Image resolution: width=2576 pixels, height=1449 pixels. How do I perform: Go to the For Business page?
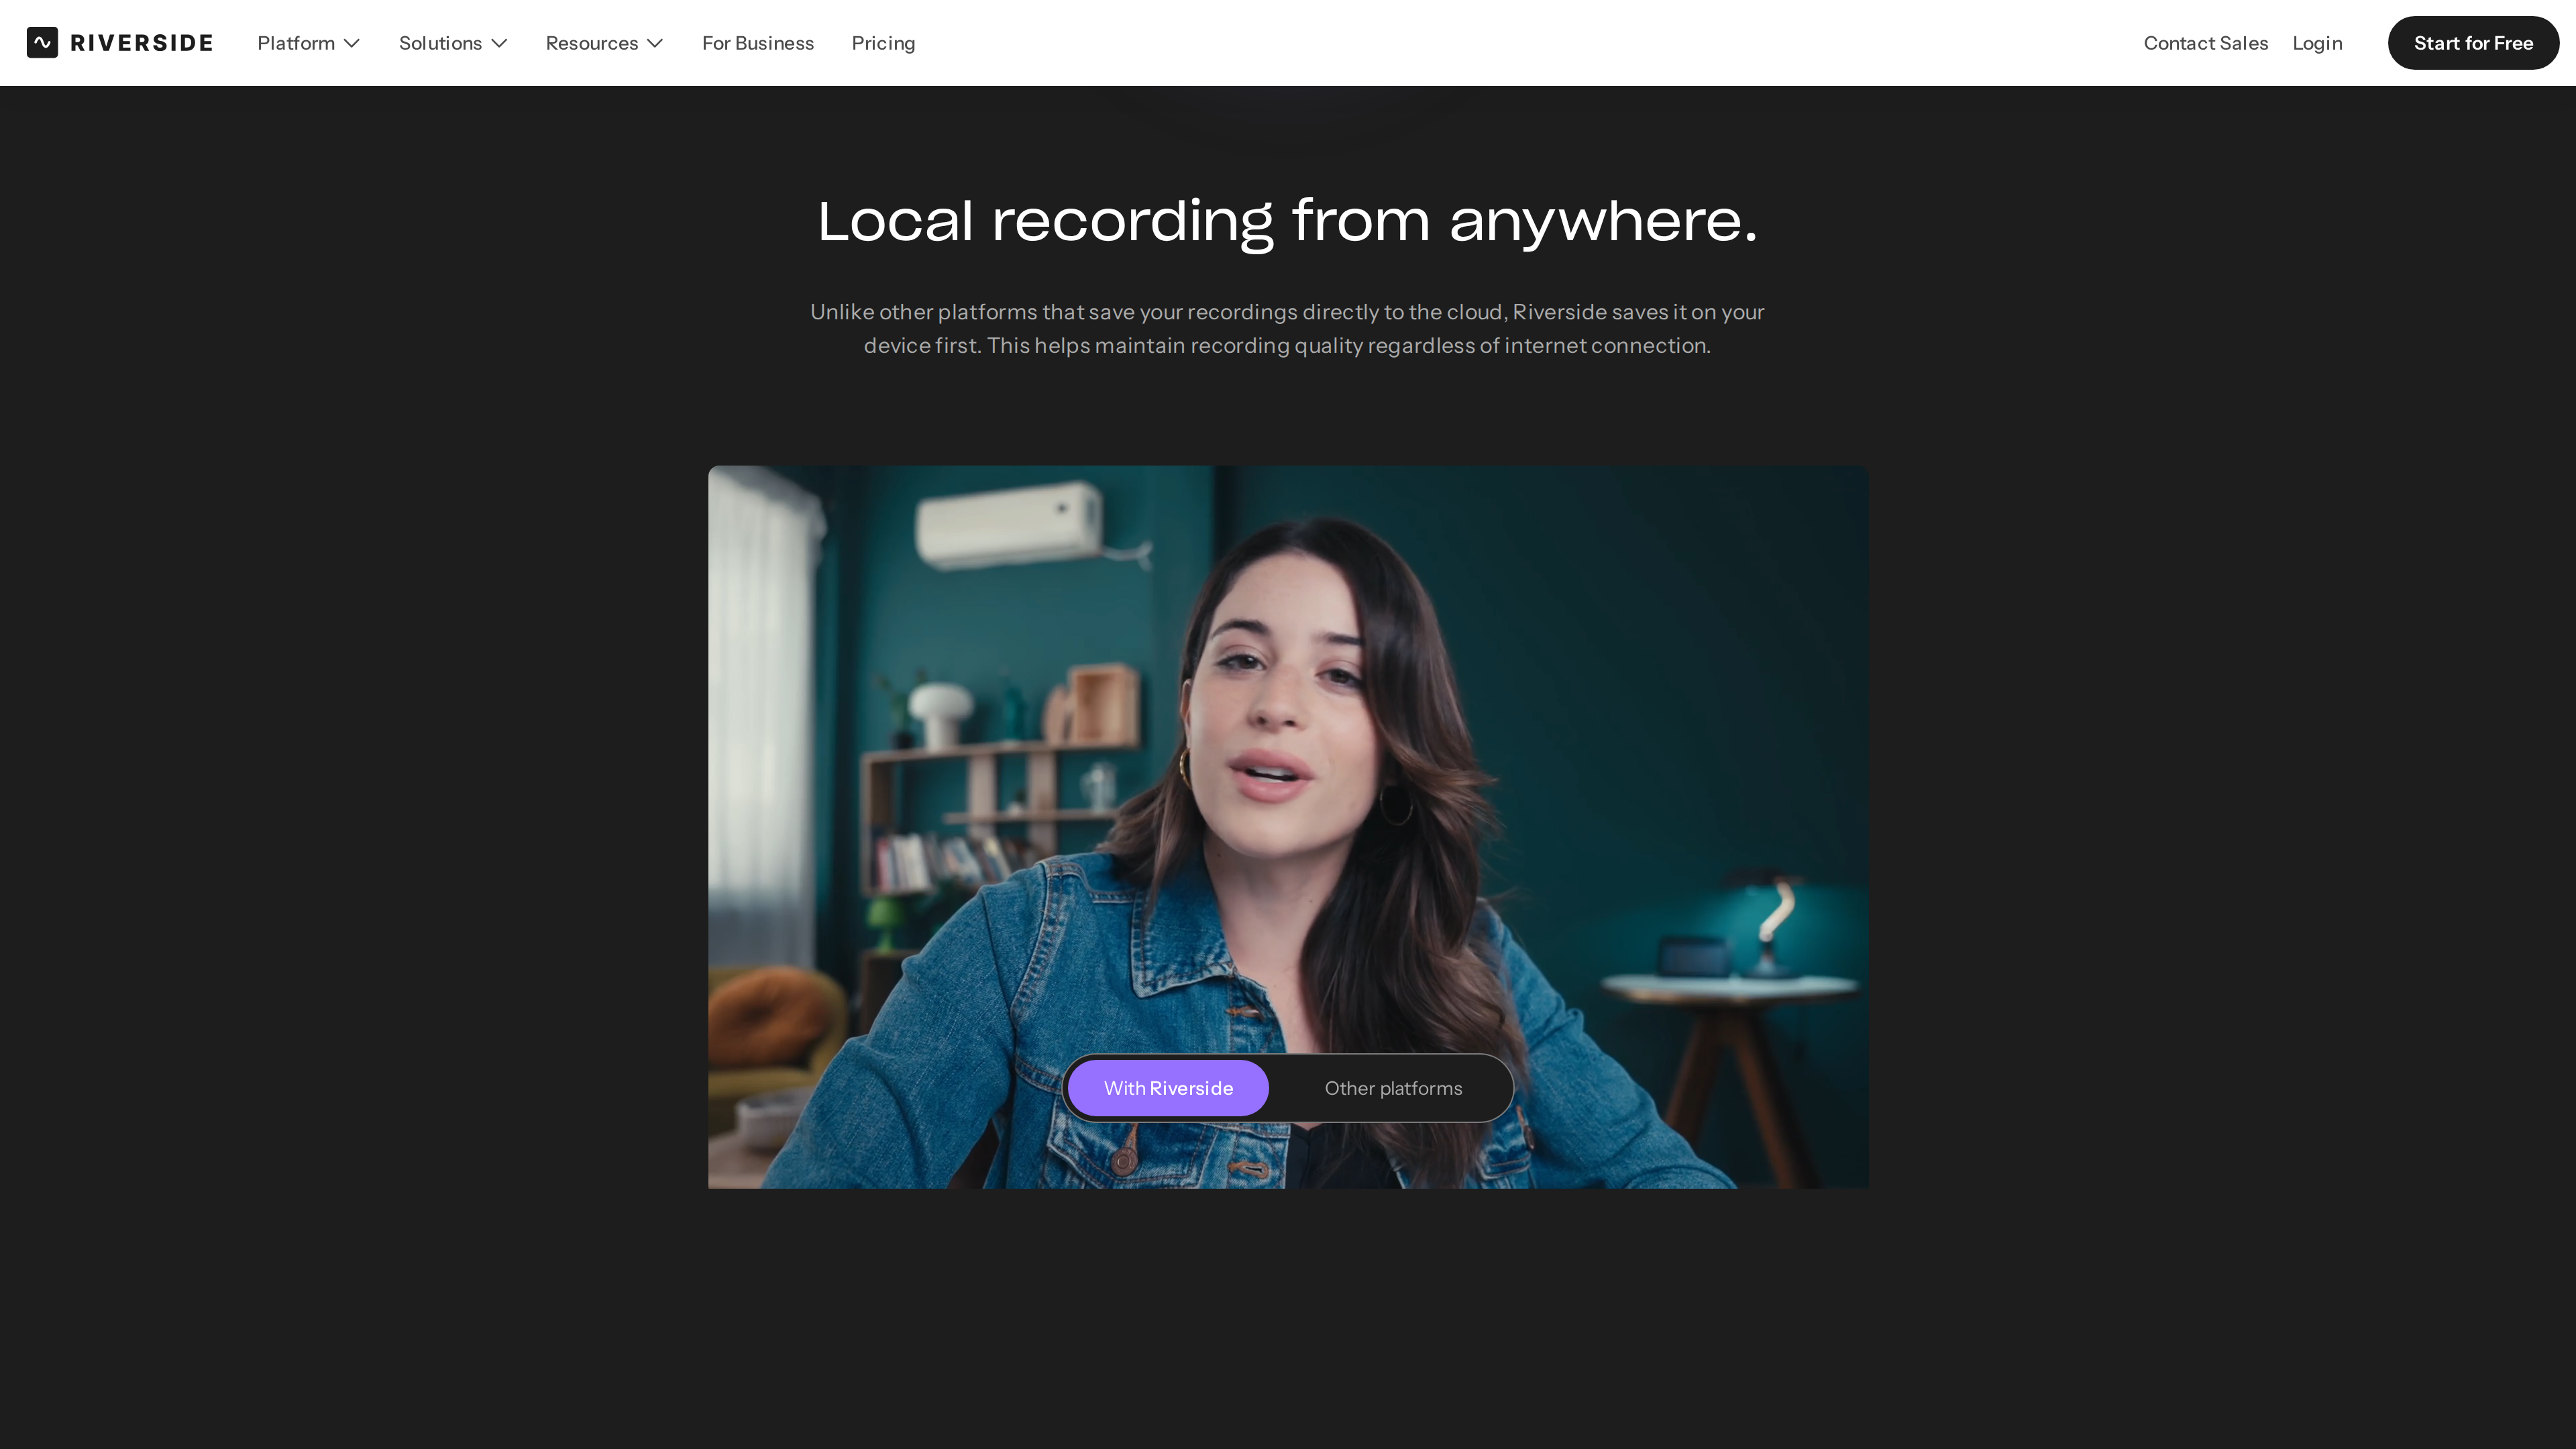coord(758,43)
